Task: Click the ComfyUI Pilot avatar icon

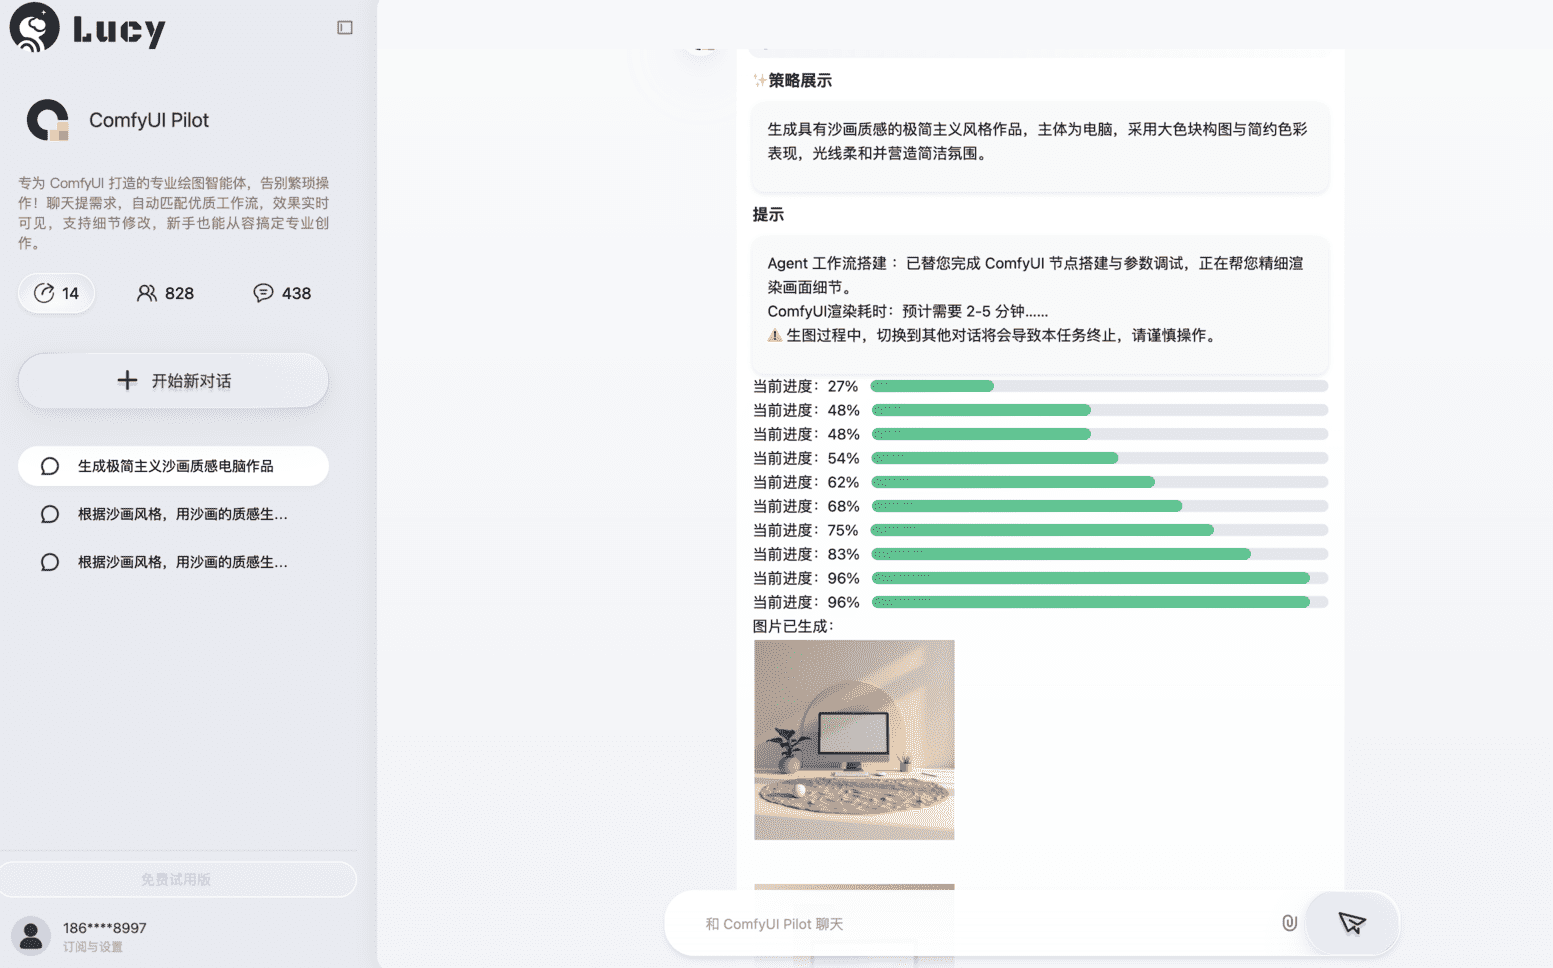Action: click(x=47, y=120)
